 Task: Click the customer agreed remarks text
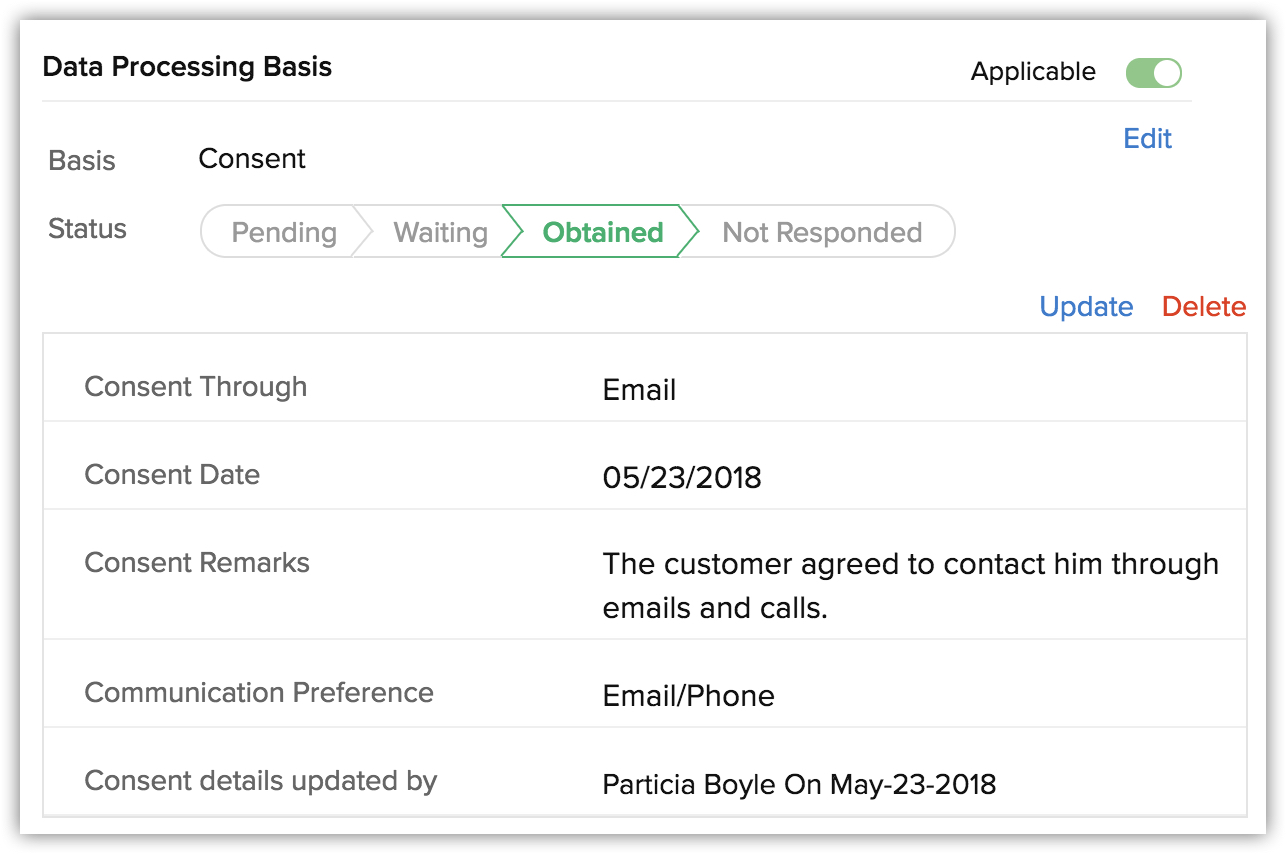coord(909,585)
